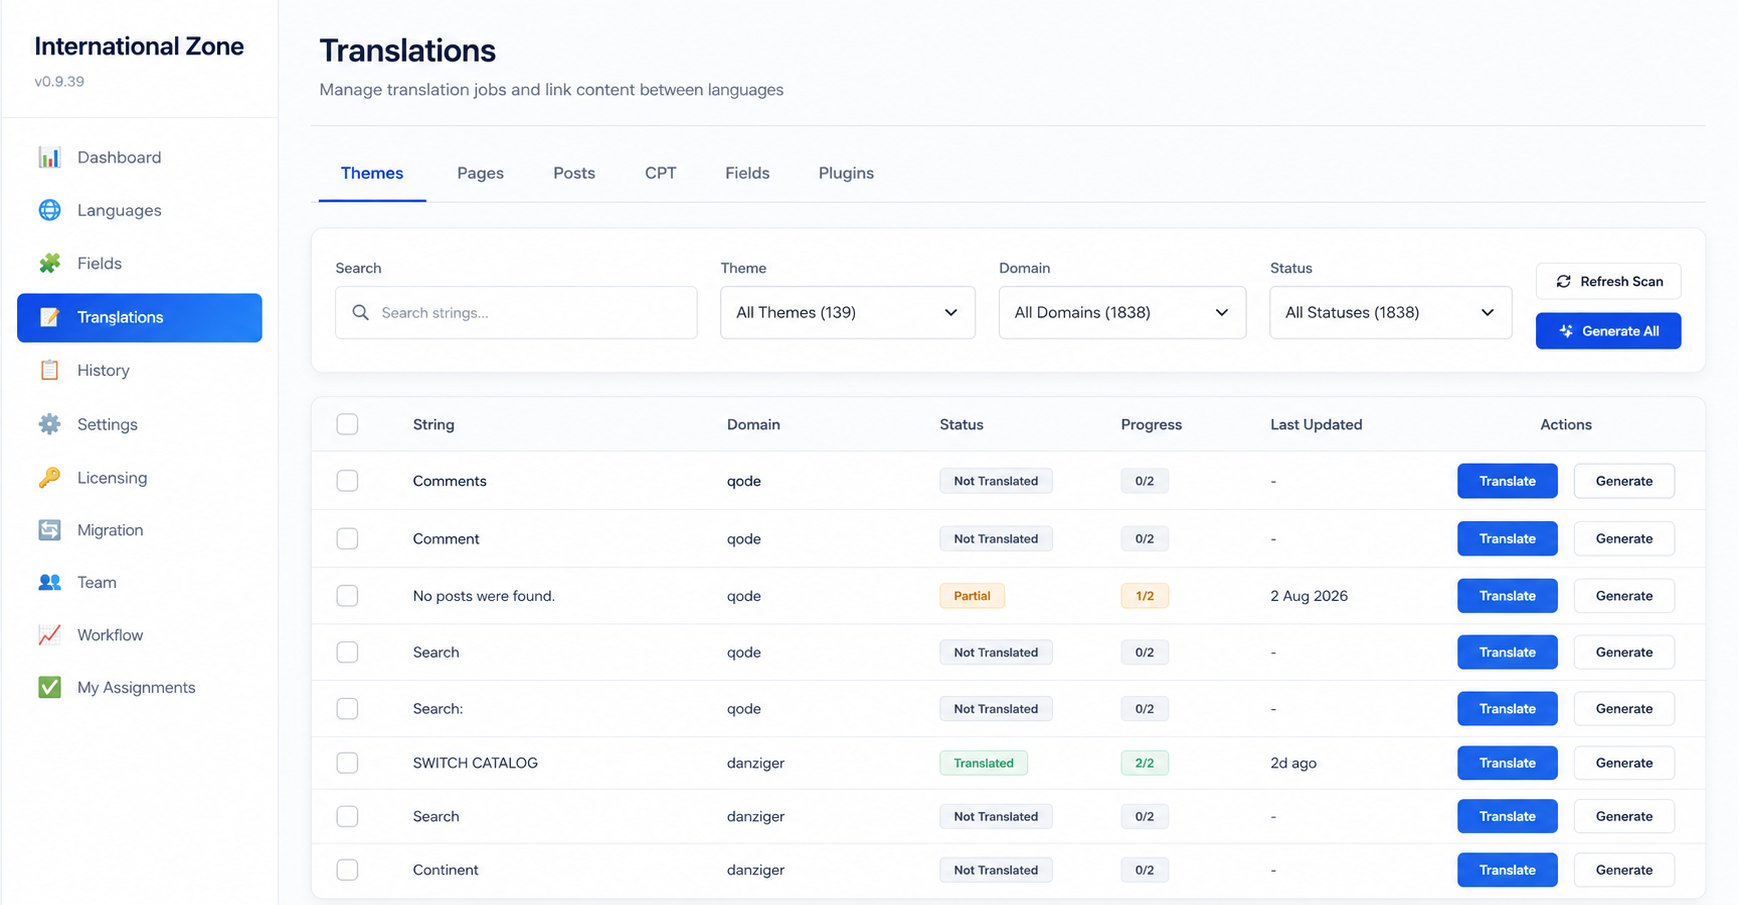The width and height of the screenshot is (1738, 905).
Task: Click the globe icon for Languages
Action: 49,210
